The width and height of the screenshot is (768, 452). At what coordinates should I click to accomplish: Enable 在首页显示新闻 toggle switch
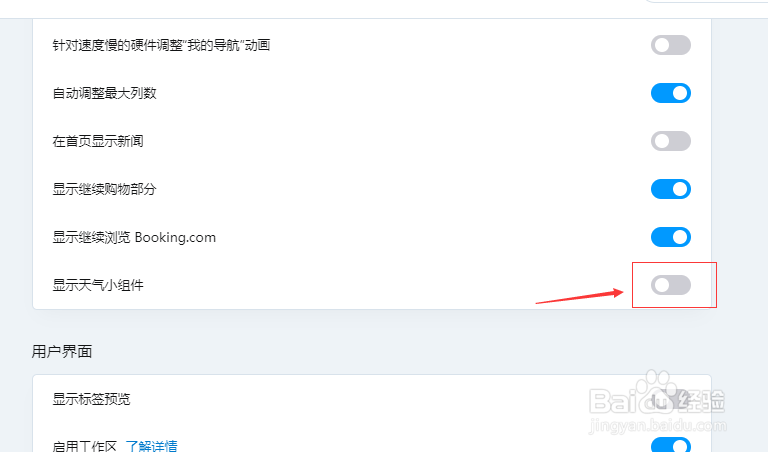tap(671, 141)
